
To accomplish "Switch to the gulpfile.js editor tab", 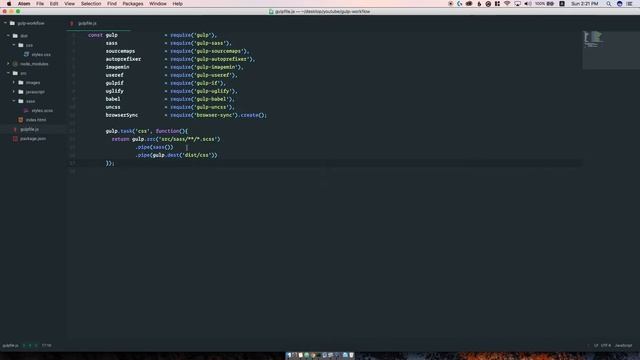I will click(x=98, y=24).
